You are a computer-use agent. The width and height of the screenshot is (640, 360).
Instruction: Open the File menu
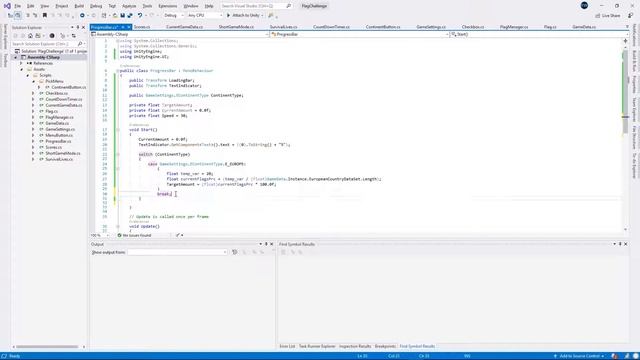pos(18,6)
